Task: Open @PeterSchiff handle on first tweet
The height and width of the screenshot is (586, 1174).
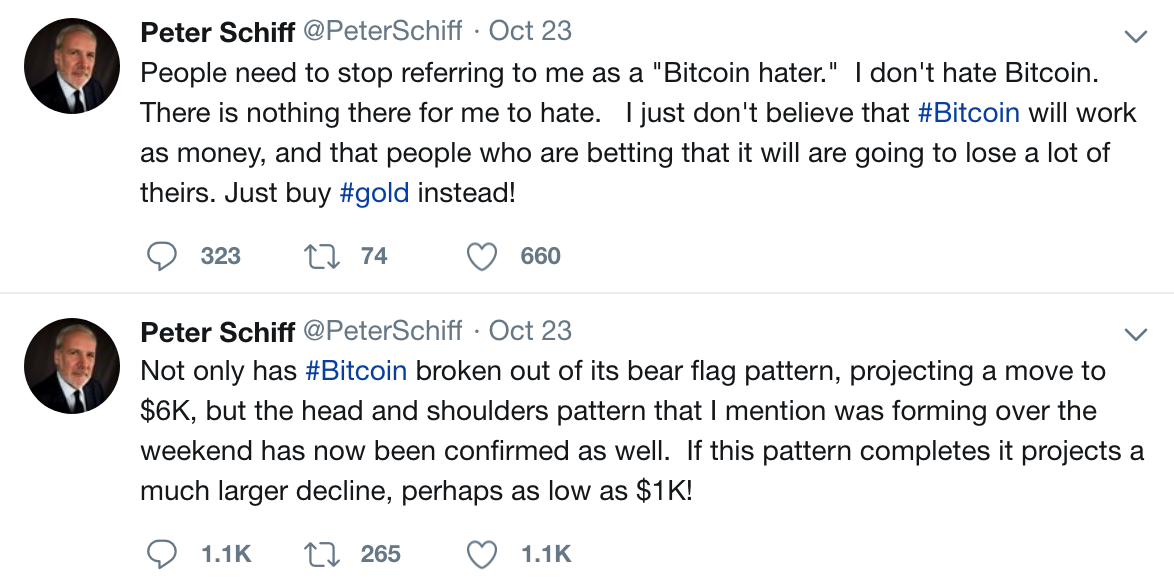Action: pyautogui.click(x=382, y=32)
